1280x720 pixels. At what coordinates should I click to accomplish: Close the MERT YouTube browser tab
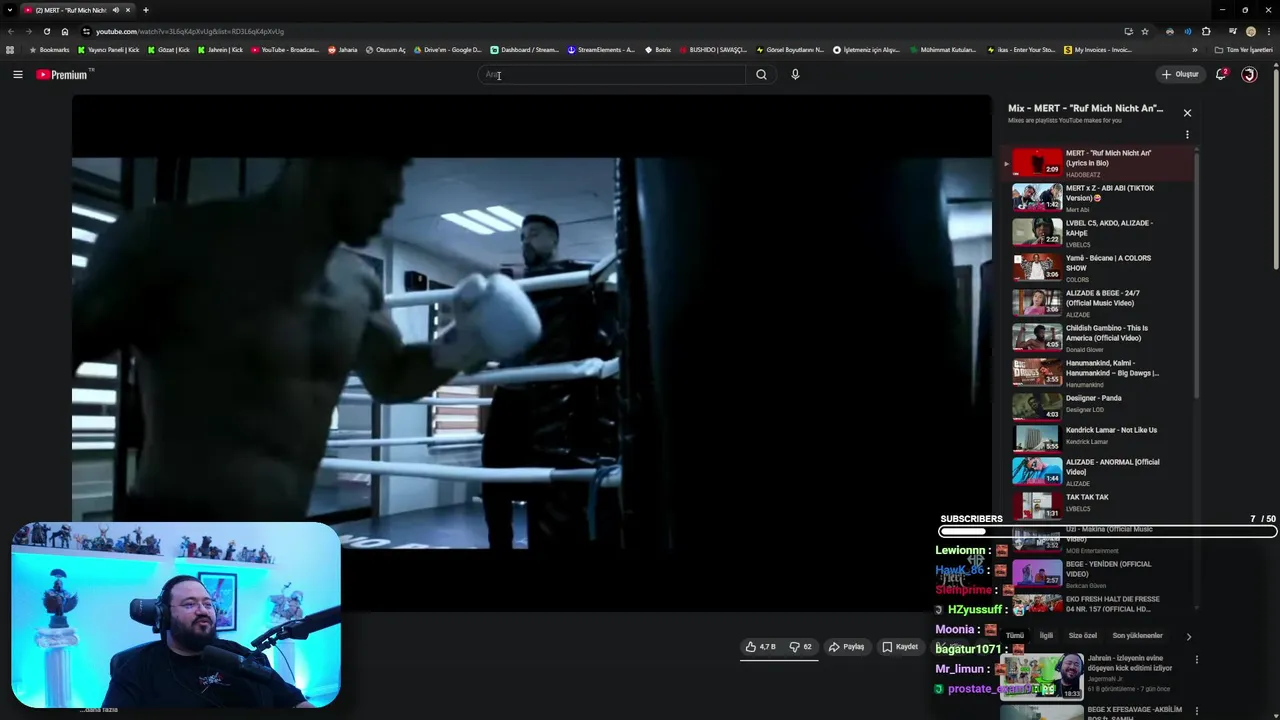[128, 10]
